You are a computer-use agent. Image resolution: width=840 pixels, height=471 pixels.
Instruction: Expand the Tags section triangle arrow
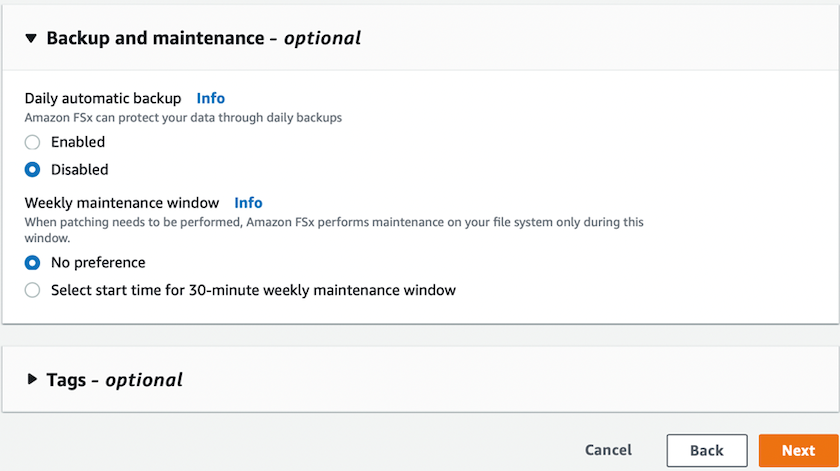tap(32, 380)
